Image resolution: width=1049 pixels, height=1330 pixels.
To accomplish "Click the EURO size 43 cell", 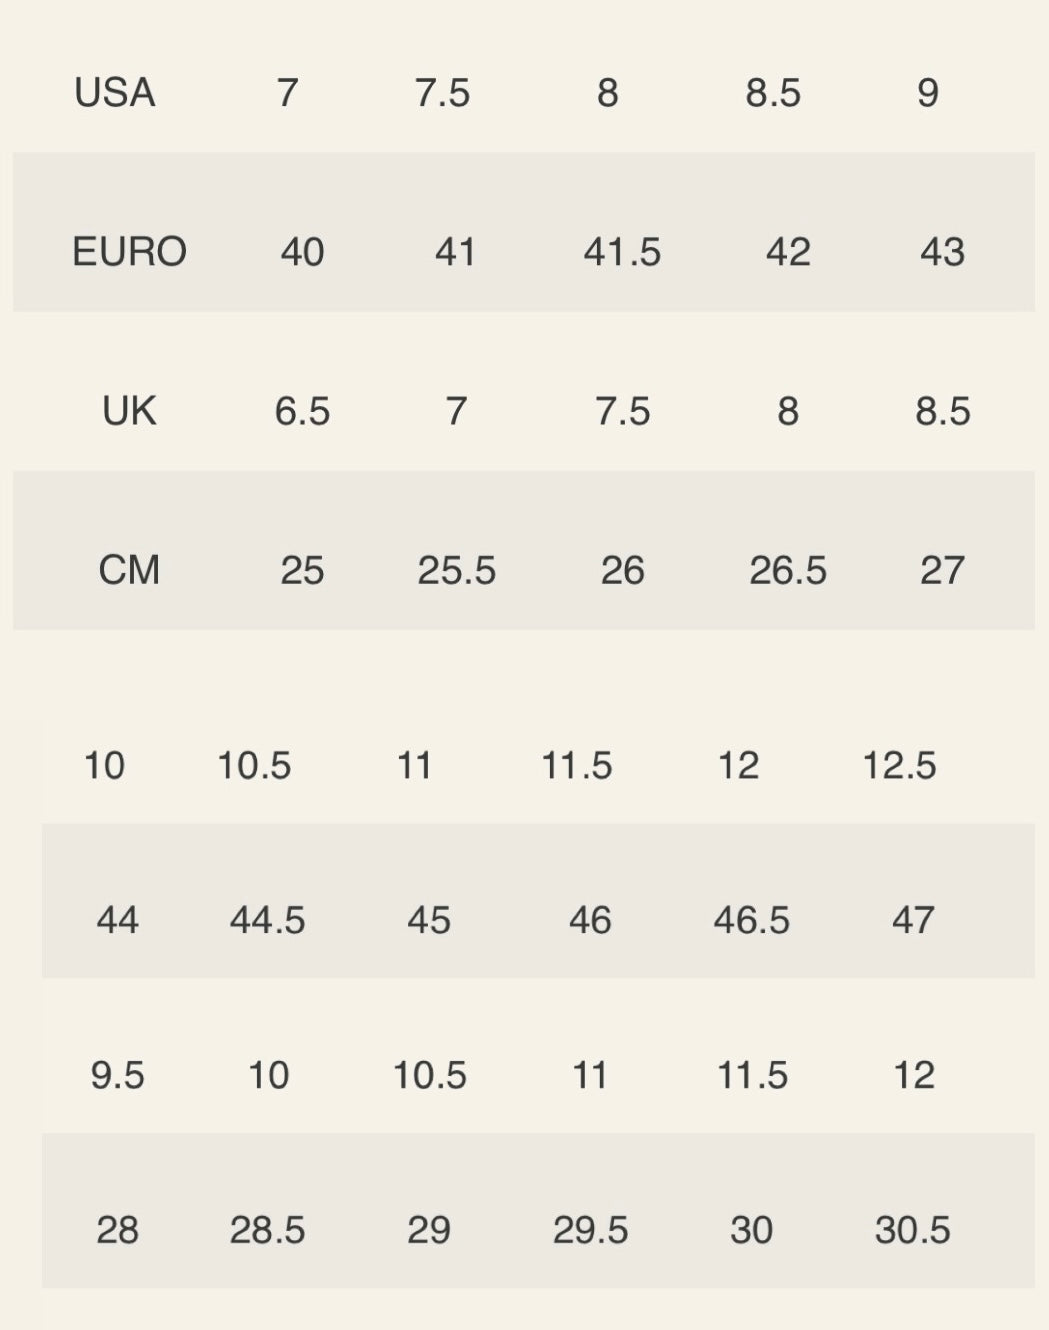I will point(942,251).
